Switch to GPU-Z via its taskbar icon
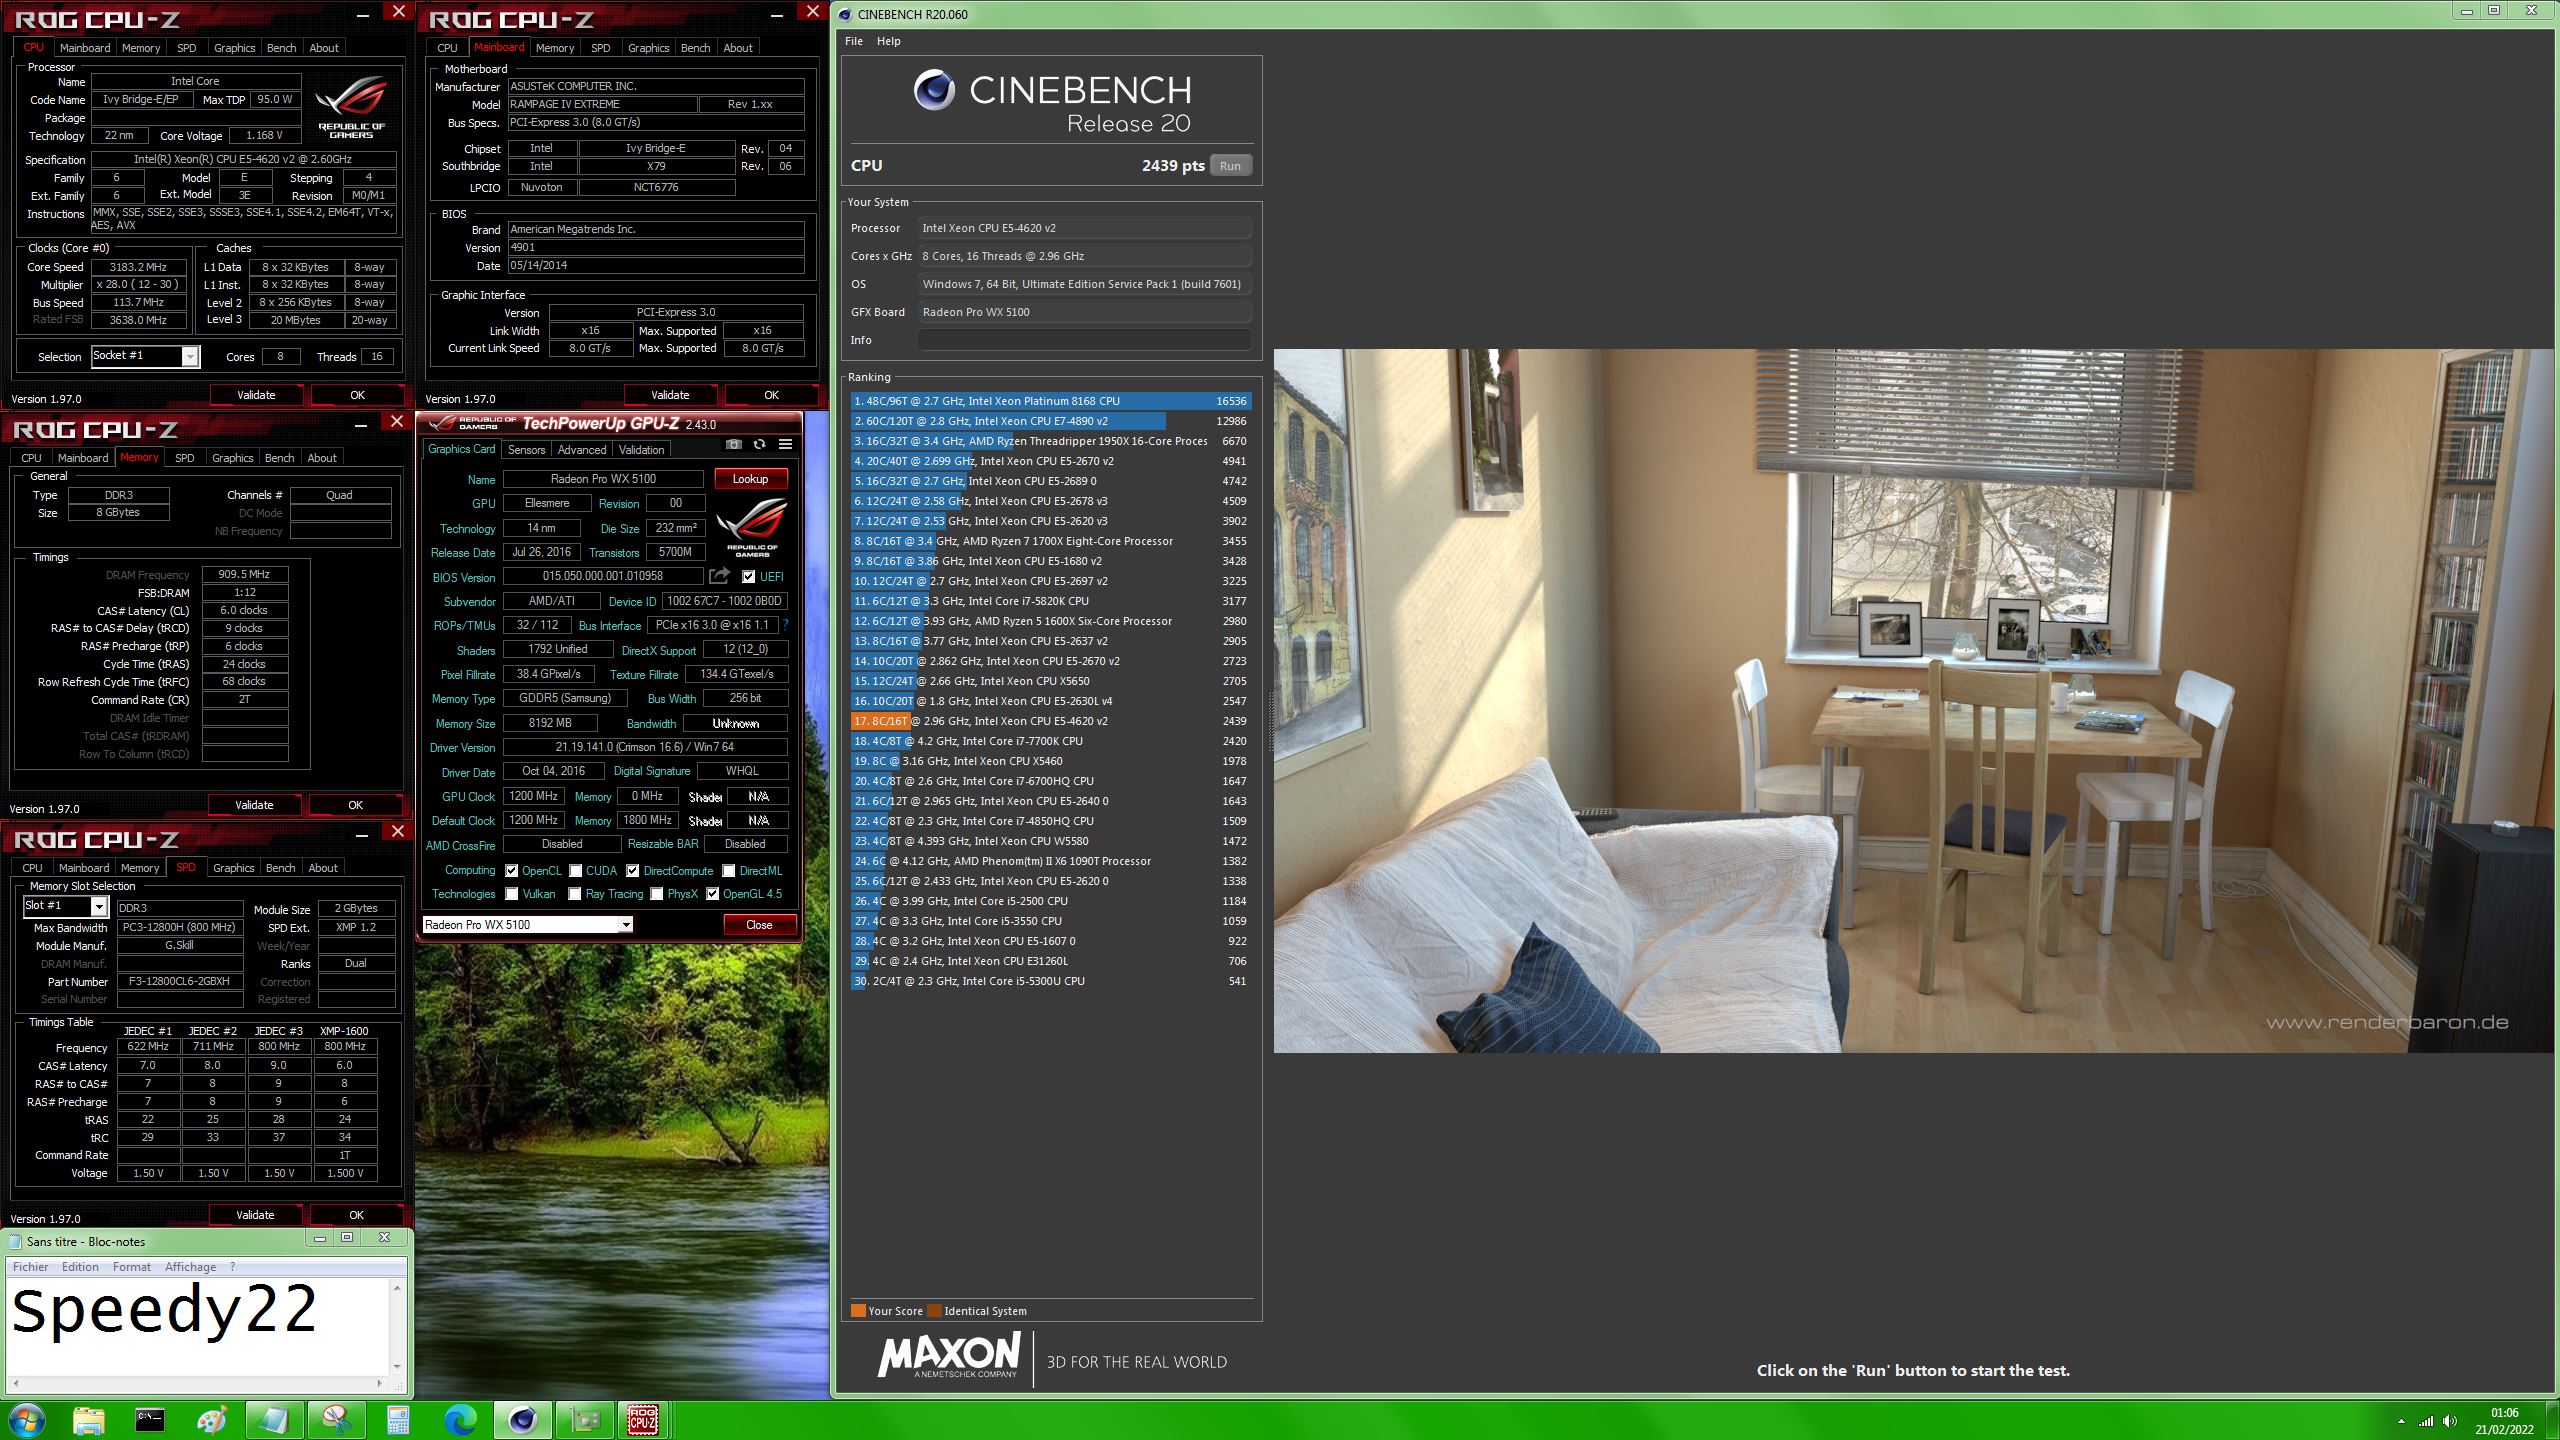Image resolution: width=2560 pixels, height=1440 pixels. tap(584, 1419)
